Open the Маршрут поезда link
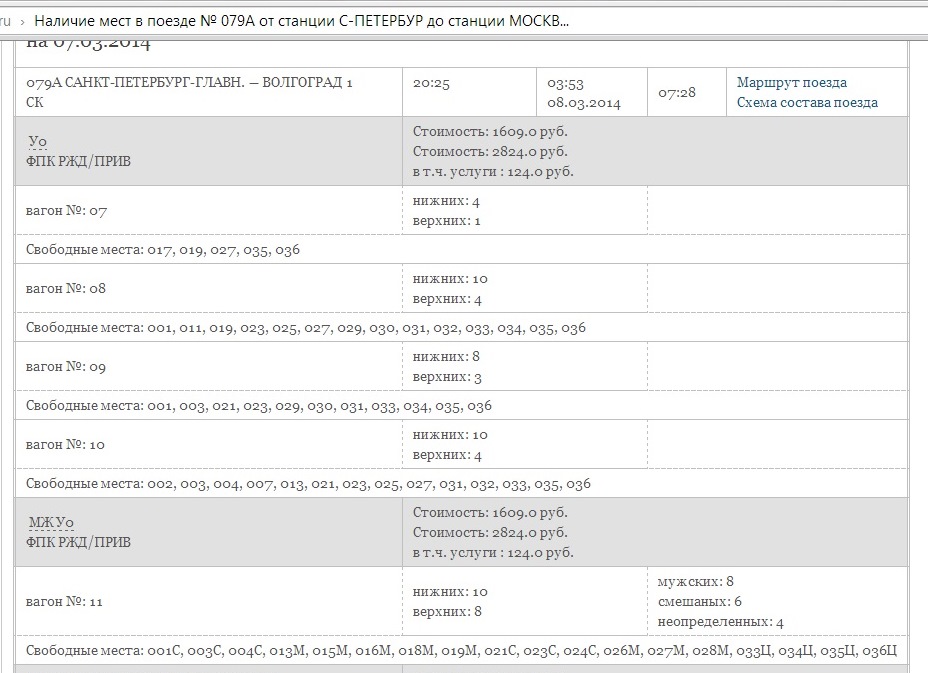This screenshot has width=928, height=673. [791, 83]
